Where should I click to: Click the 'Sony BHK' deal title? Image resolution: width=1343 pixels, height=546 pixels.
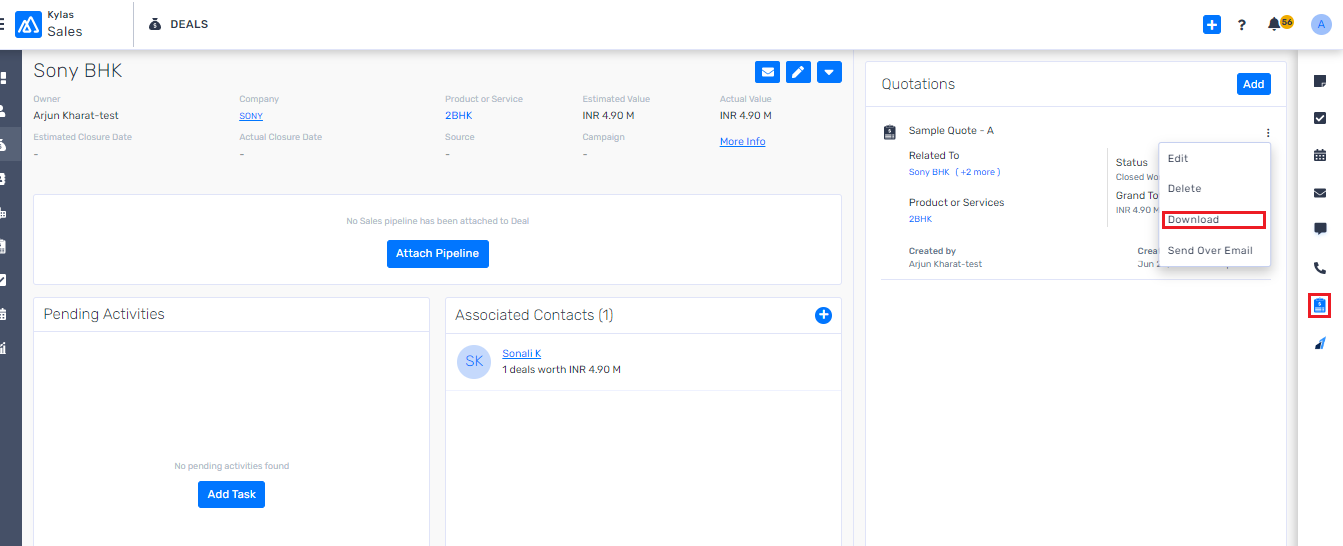pyautogui.click(x=78, y=71)
